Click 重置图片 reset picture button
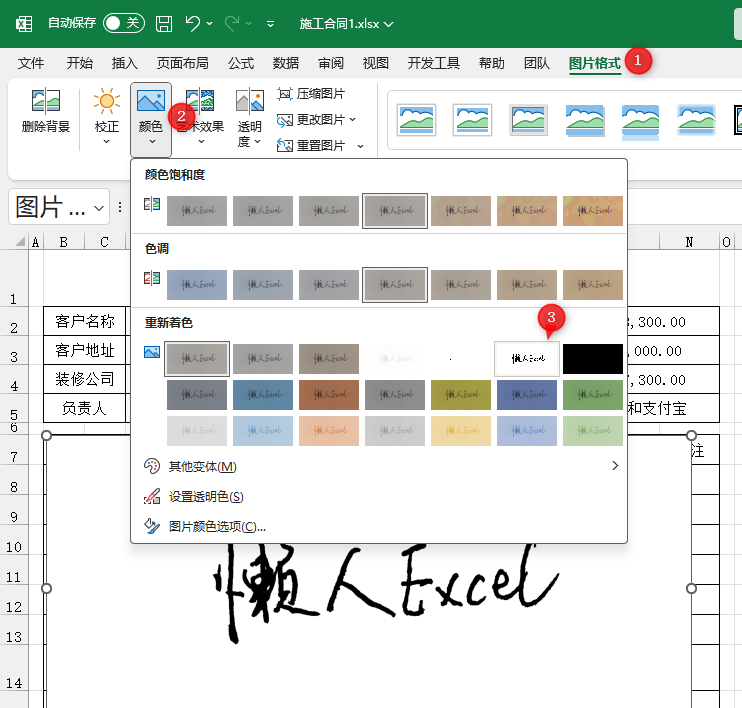The height and width of the screenshot is (708, 742). pos(311,146)
